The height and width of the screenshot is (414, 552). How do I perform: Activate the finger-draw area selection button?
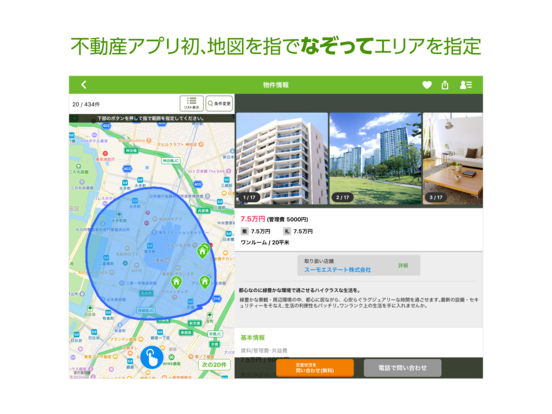point(151,357)
